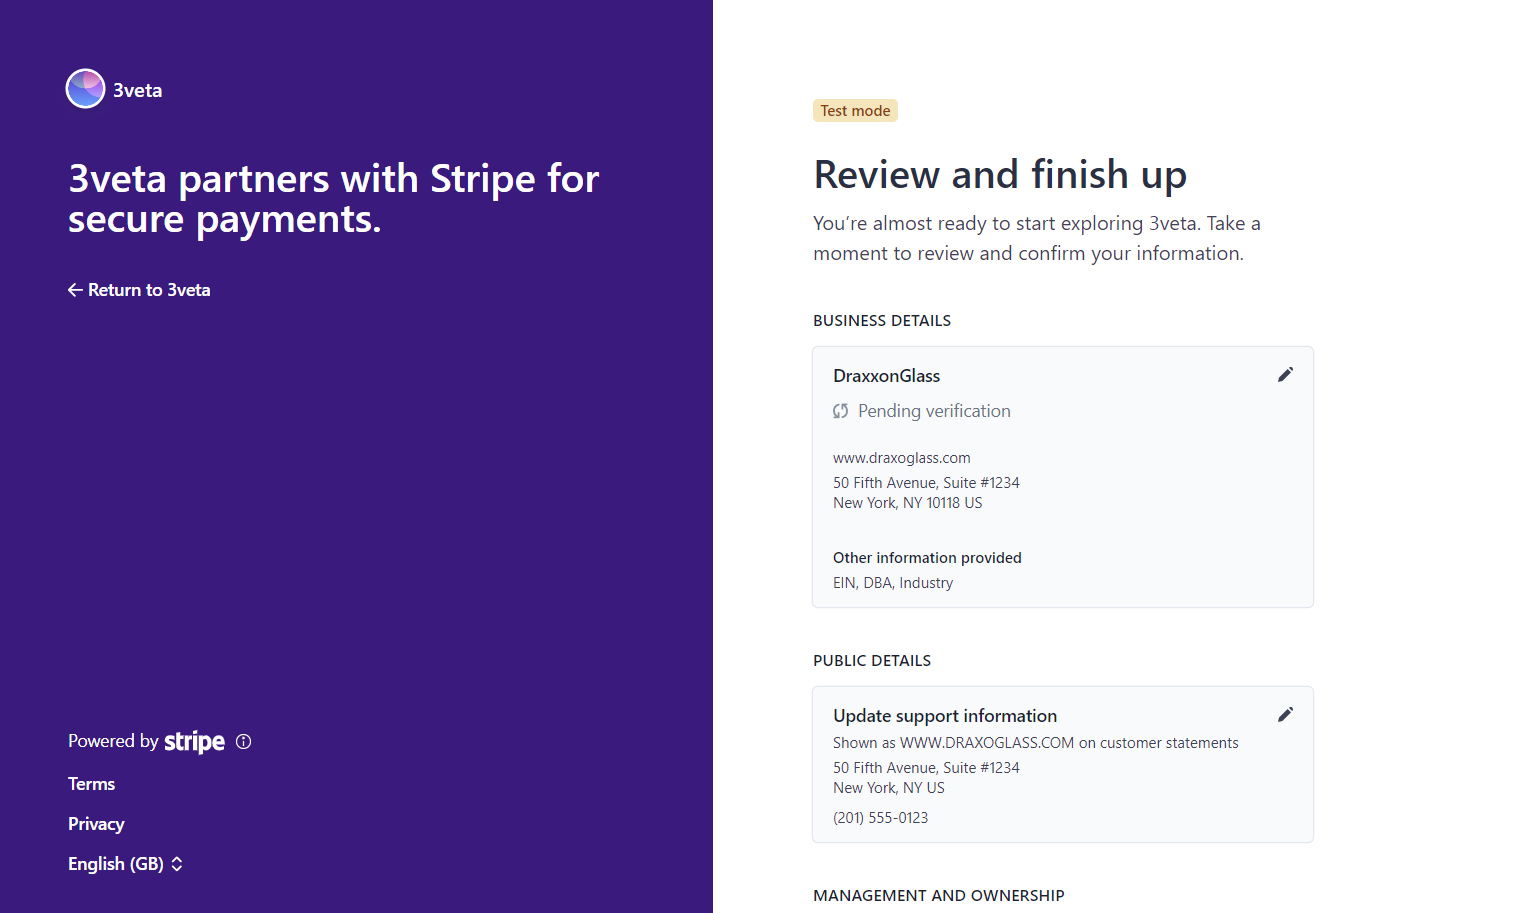
Task: Expand the BUSINESS DETAILS section card
Action: pos(1062,476)
